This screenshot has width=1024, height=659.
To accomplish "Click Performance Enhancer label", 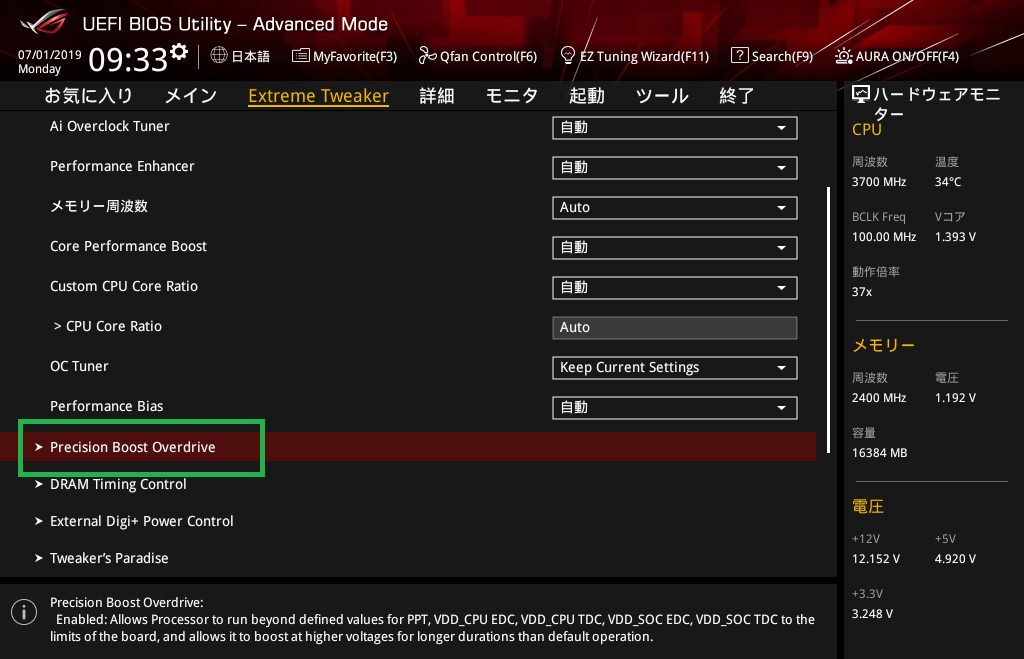I will tap(122, 167).
